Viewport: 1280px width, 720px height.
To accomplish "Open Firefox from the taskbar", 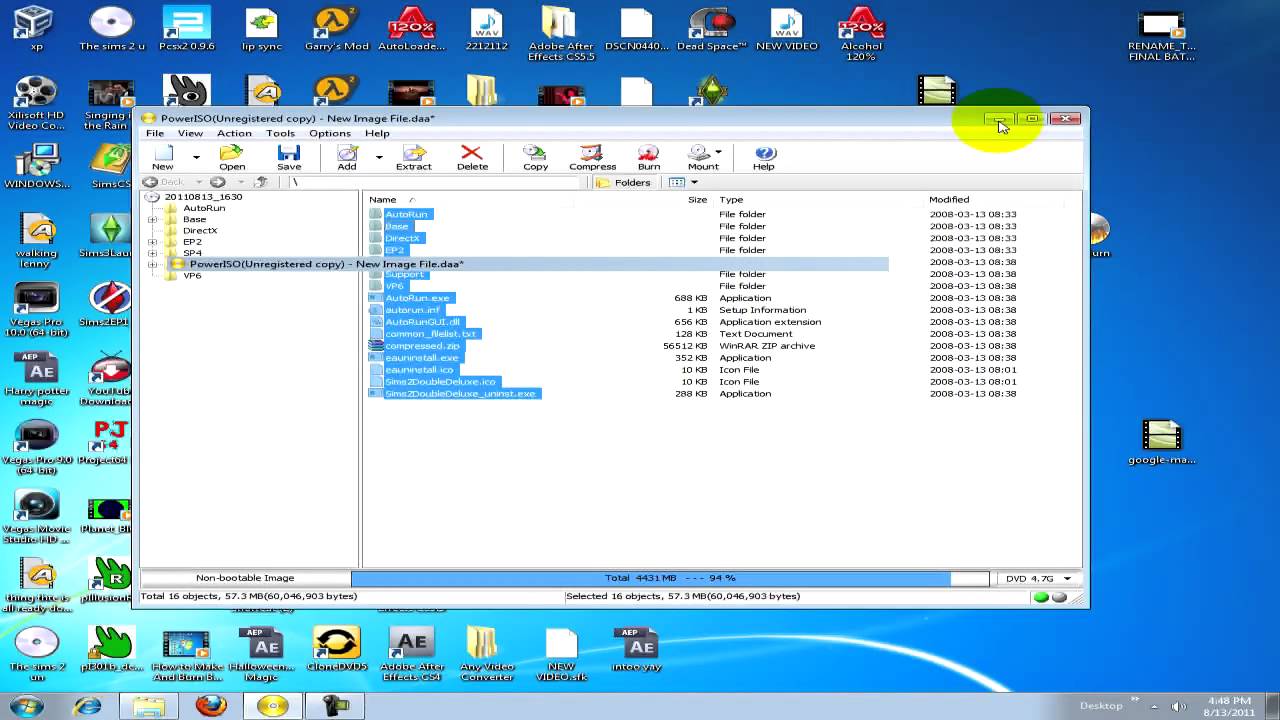I will tap(210, 706).
